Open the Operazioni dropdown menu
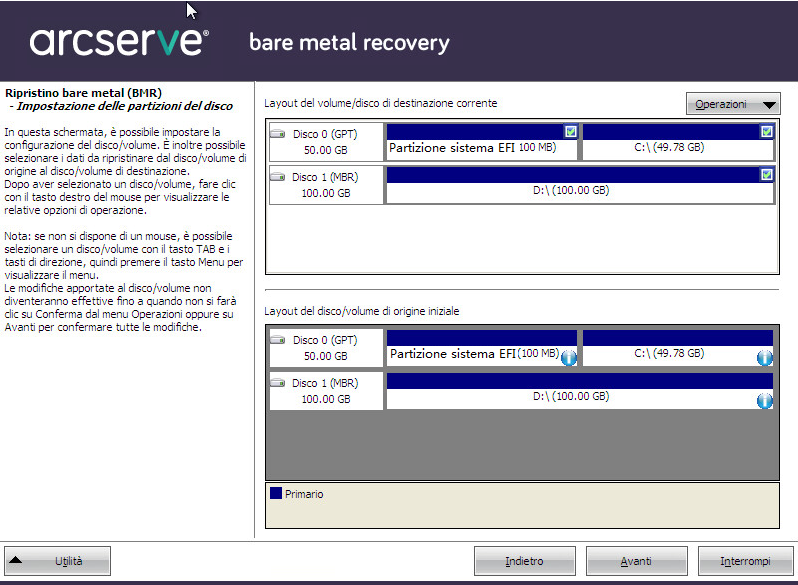This screenshot has height=585, width=798. pyautogui.click(x=732, y=104)
